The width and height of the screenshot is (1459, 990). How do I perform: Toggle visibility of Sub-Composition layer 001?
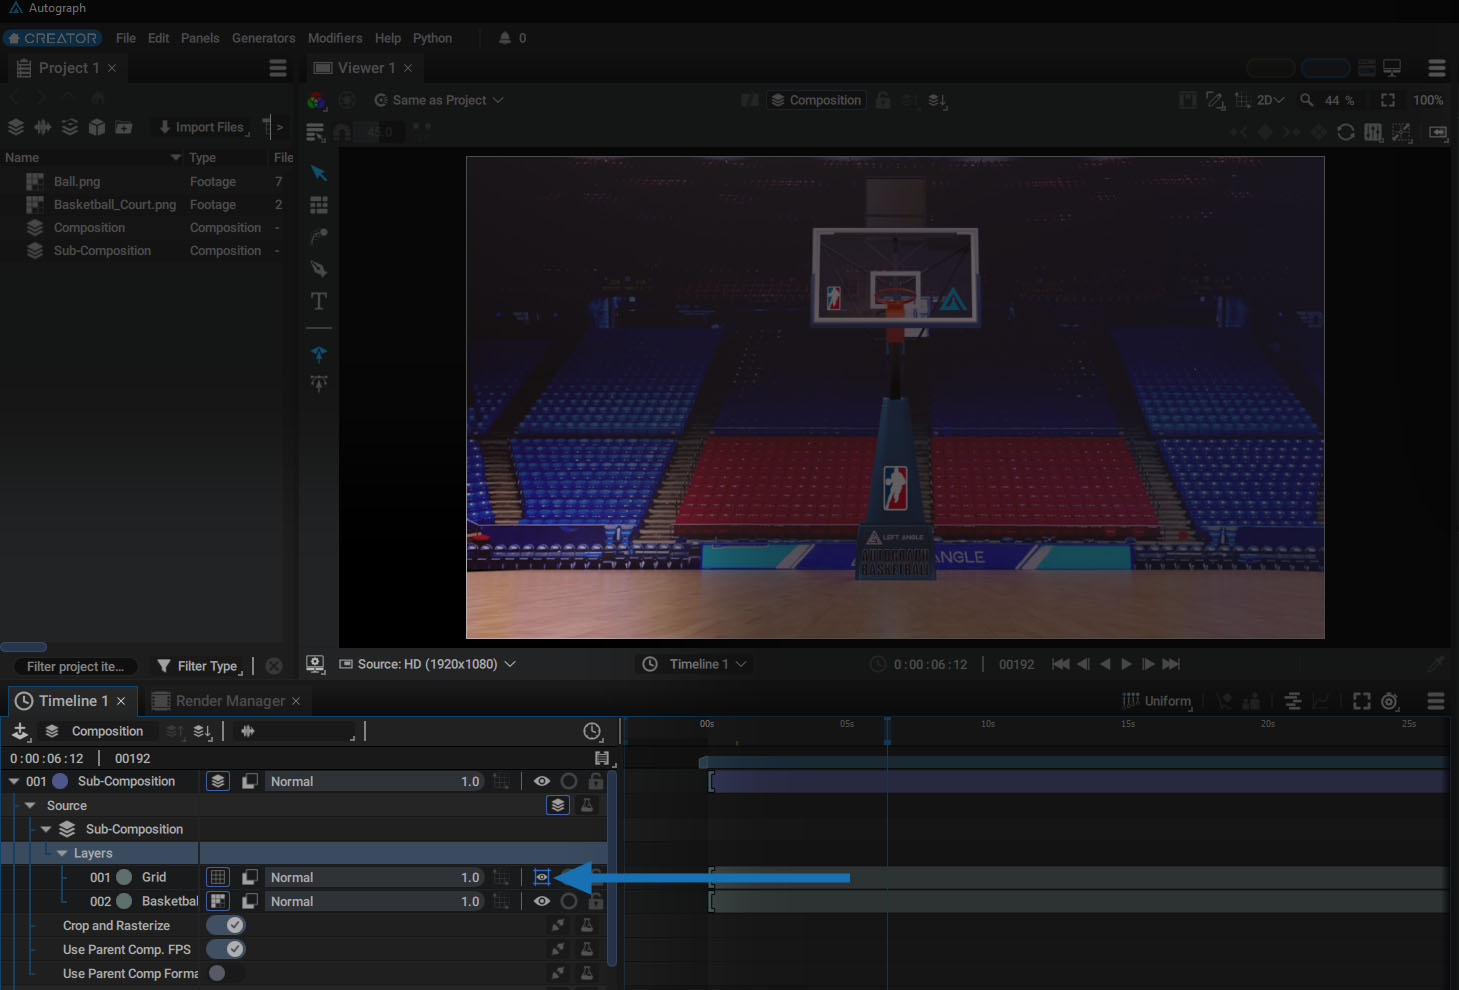pos(542,781)
